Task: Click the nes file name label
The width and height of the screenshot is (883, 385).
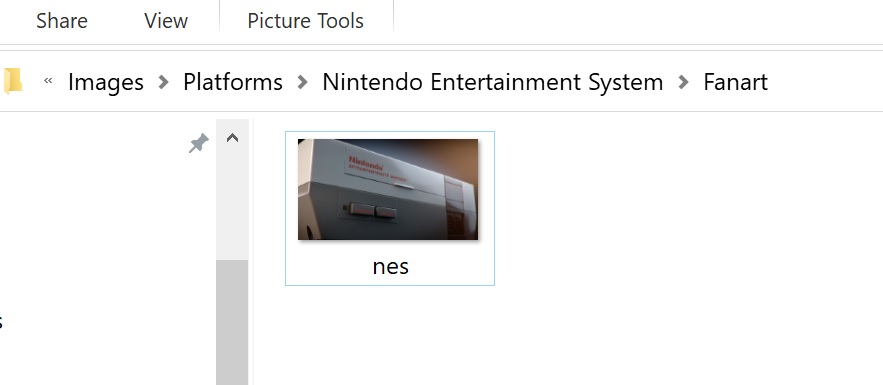Action: (390, 266)
